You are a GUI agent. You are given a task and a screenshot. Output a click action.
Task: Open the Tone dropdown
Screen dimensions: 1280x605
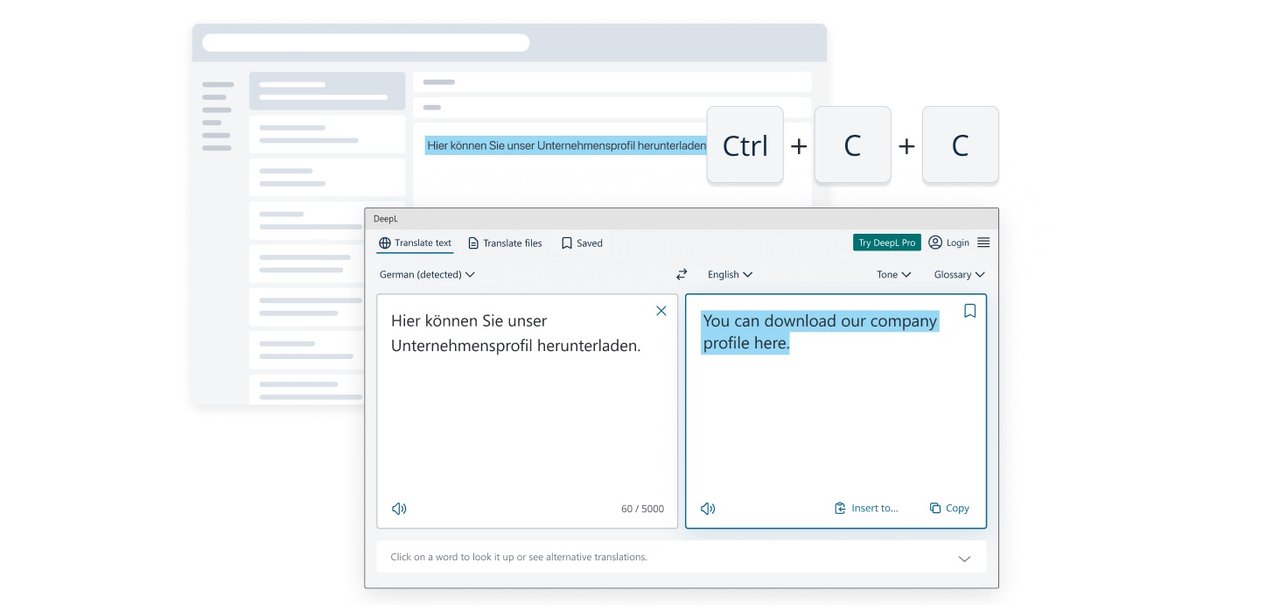894,274
